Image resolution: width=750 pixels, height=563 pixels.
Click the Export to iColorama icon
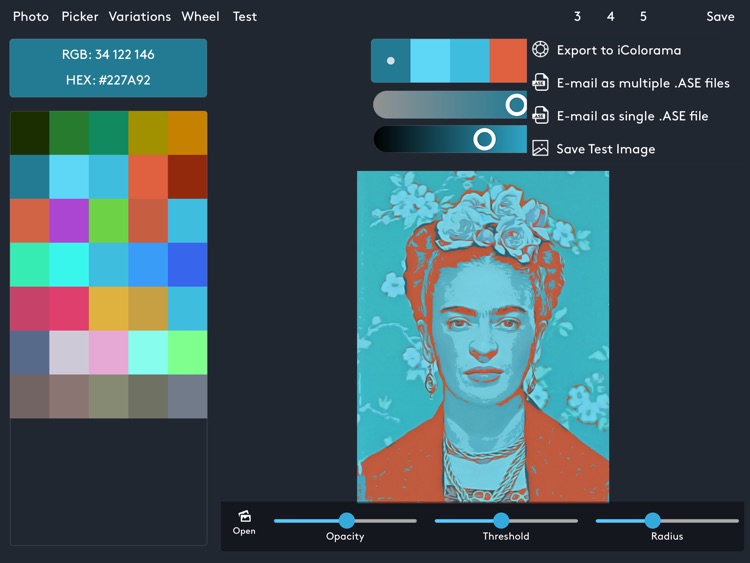tap(540, 49)
